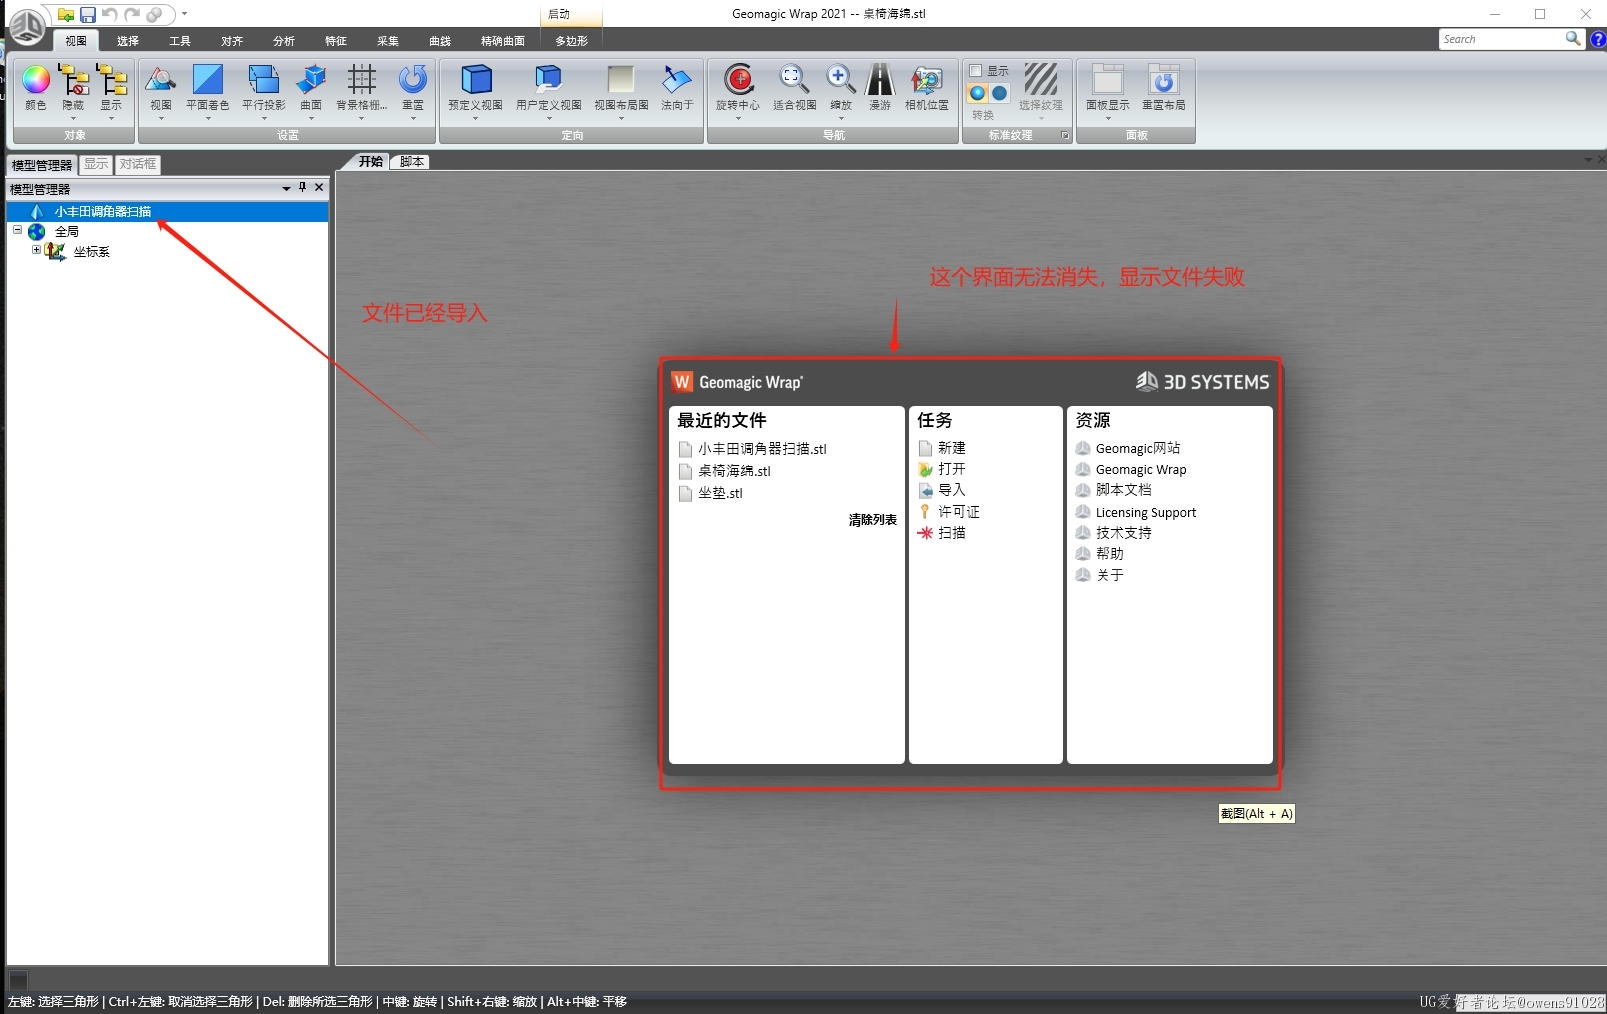Enable the 显示 texture checkbox
This screenshot has height=1014, width=1607.
976,71
